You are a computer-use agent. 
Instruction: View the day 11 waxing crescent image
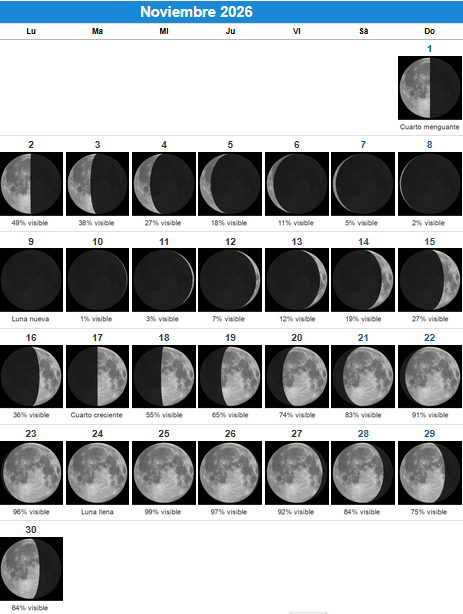coord(164,280)
